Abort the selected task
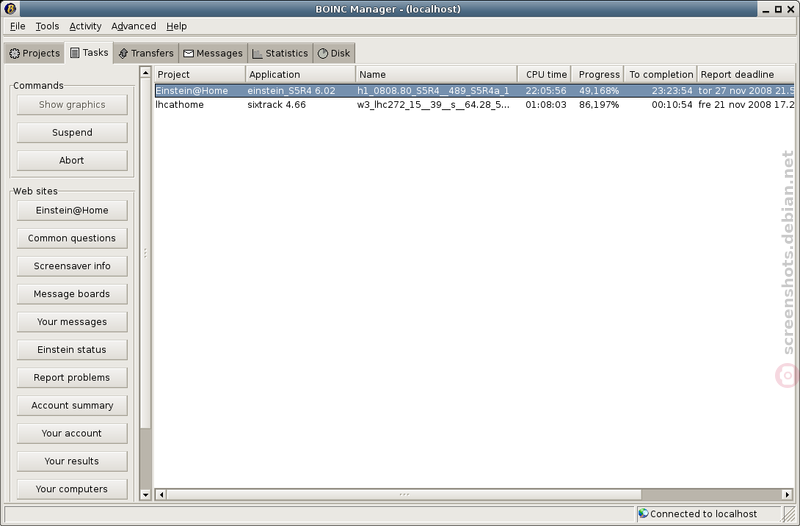The width and height of the screenshot is (800, 526). coord(72,160)
